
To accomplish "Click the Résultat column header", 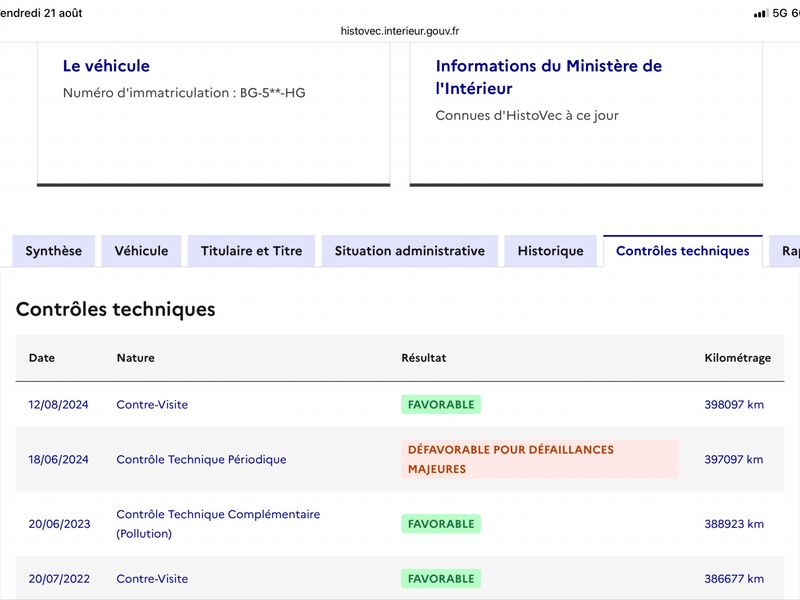I will coord(423,358).
